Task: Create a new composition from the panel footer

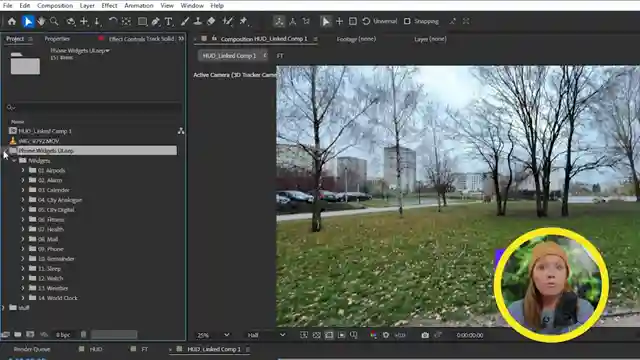Action: 30,335
